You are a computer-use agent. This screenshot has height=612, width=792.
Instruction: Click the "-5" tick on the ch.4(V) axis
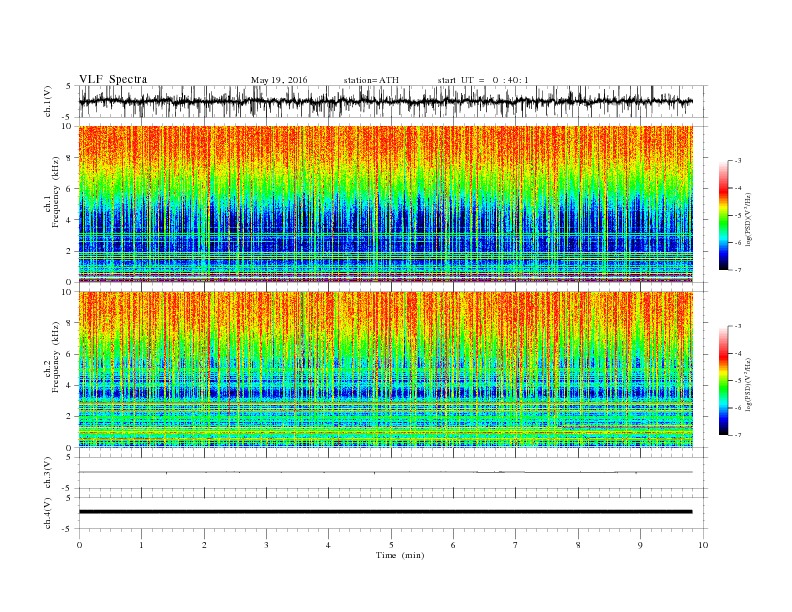68,529
